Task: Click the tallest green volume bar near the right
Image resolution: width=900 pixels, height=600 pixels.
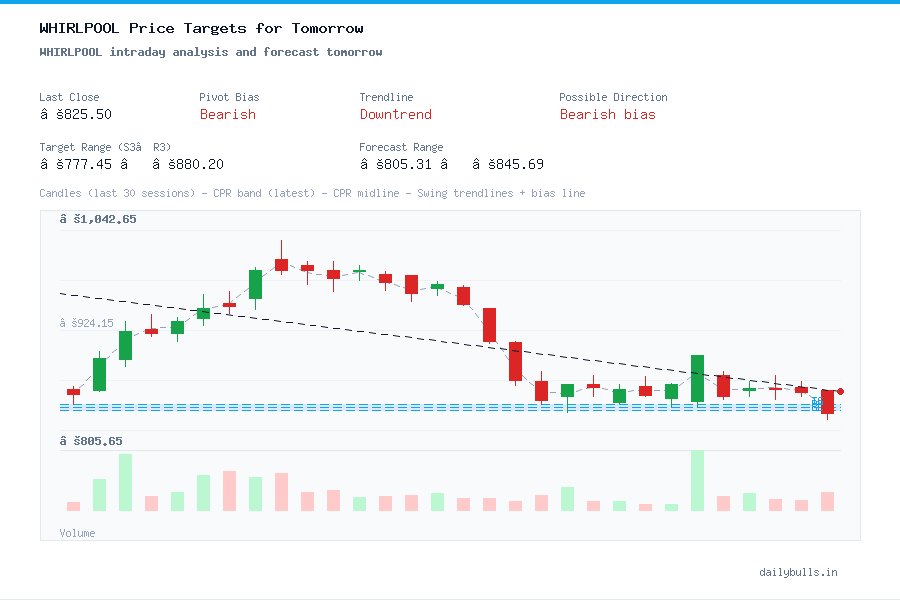Action: [697, 481]
